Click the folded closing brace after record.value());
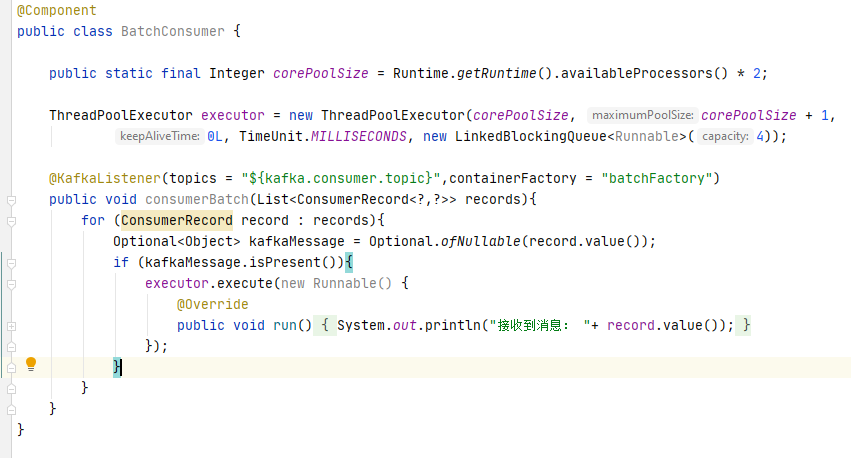 click(746, 326)
